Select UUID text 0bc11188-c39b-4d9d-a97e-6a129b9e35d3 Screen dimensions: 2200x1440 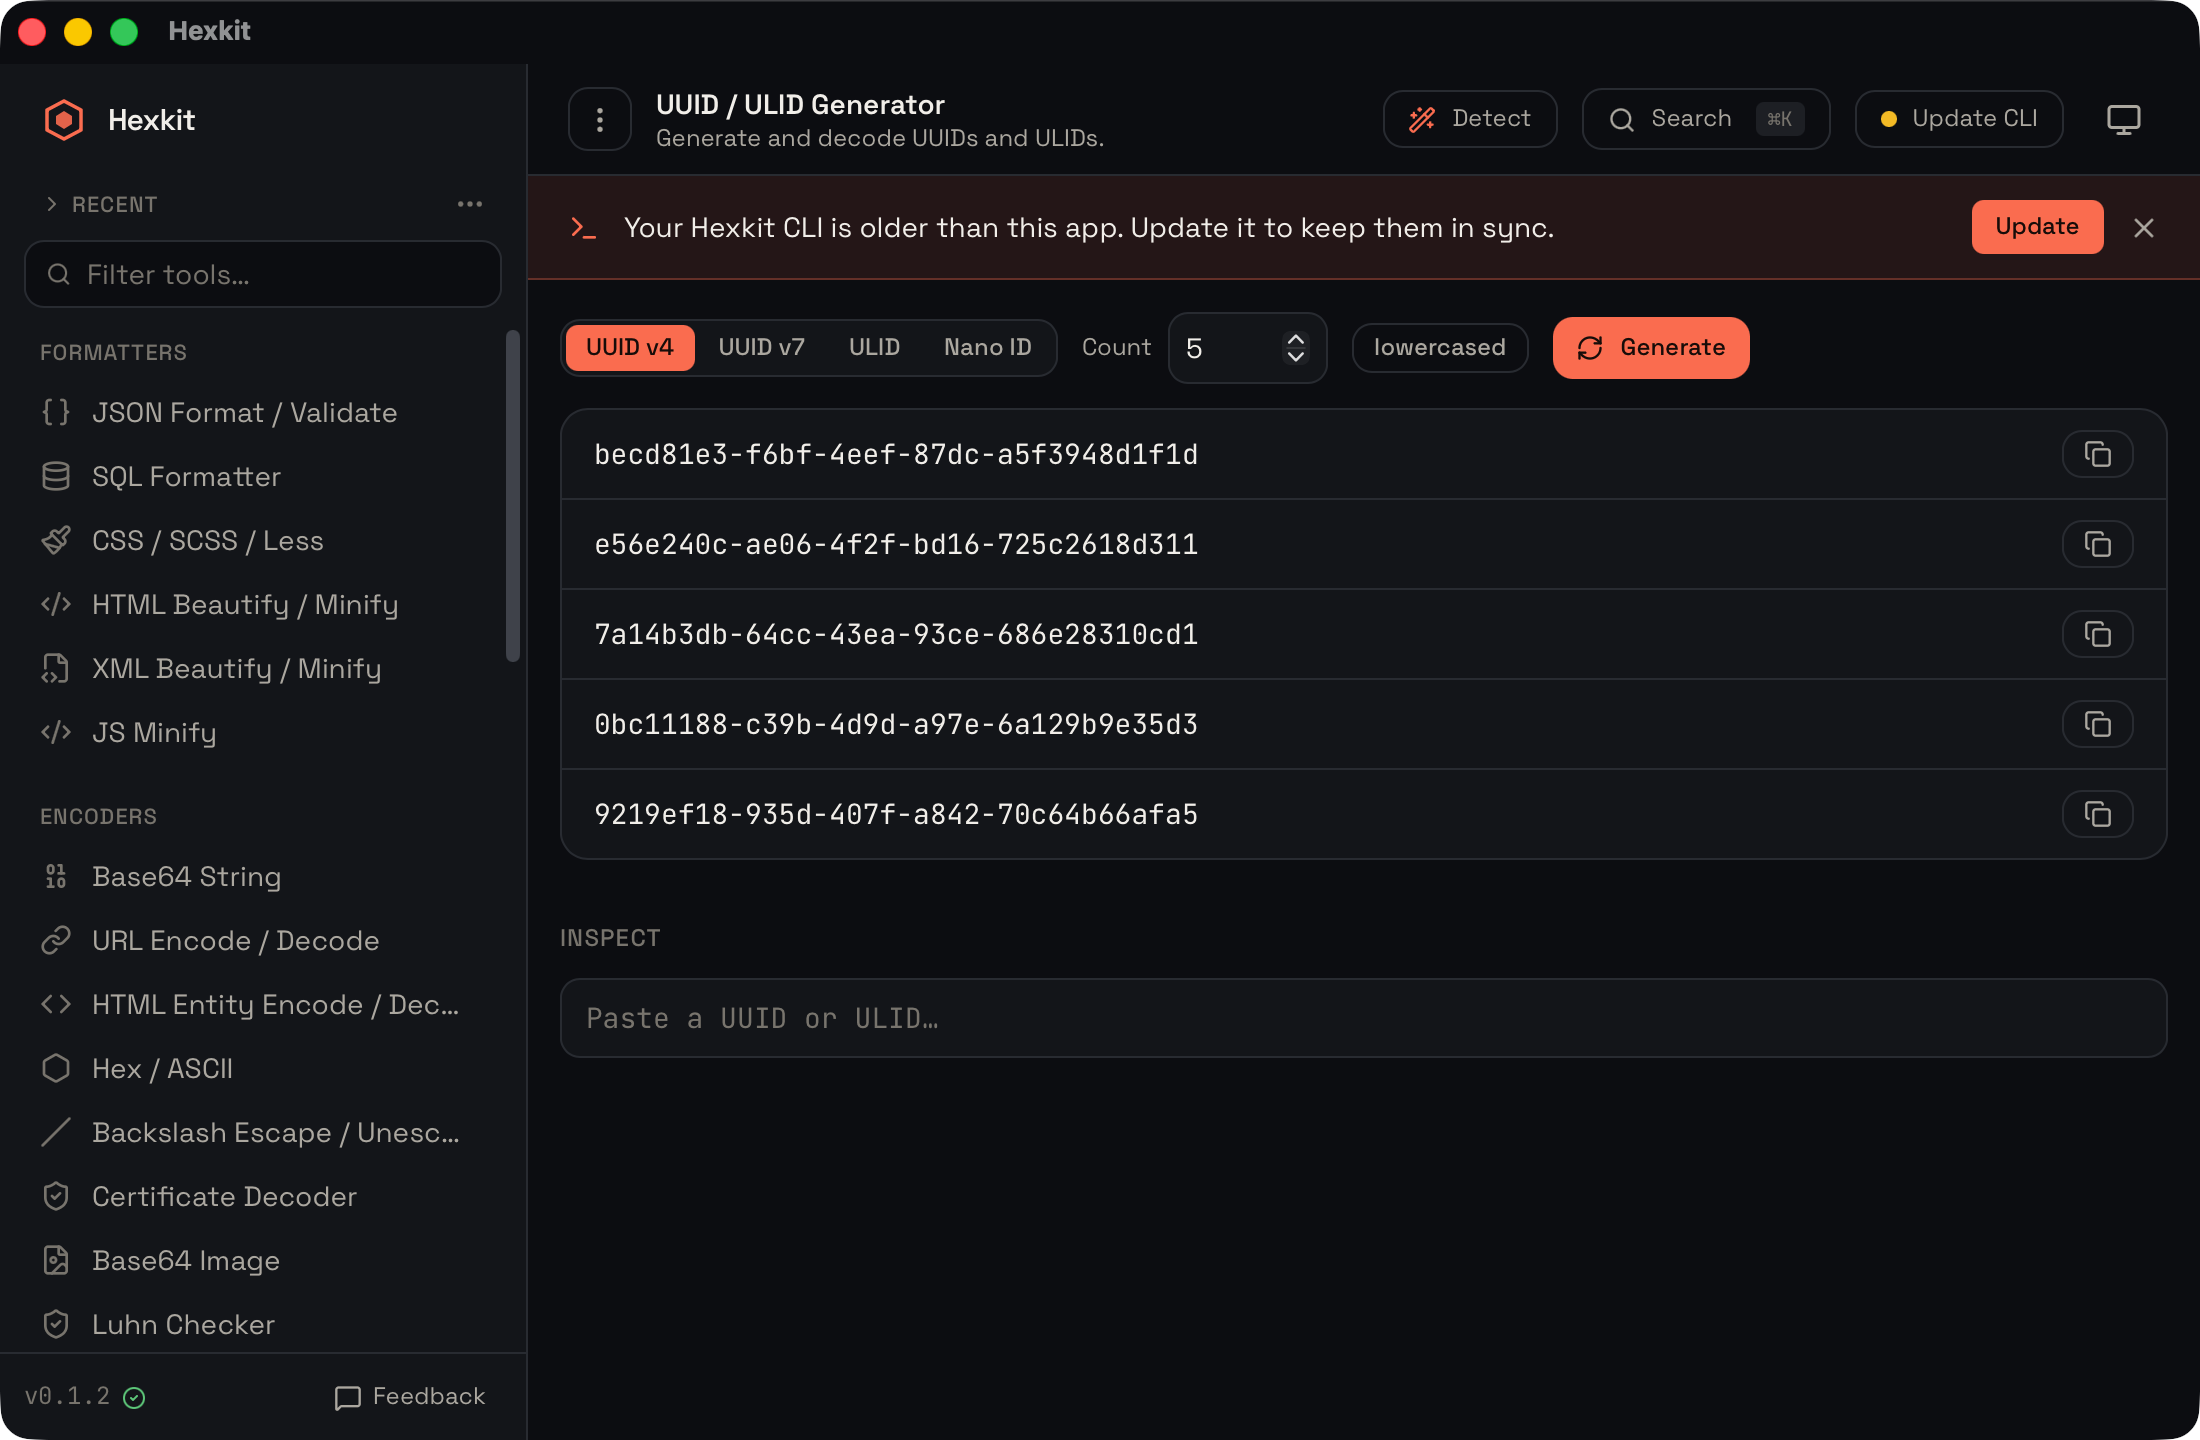896,724
